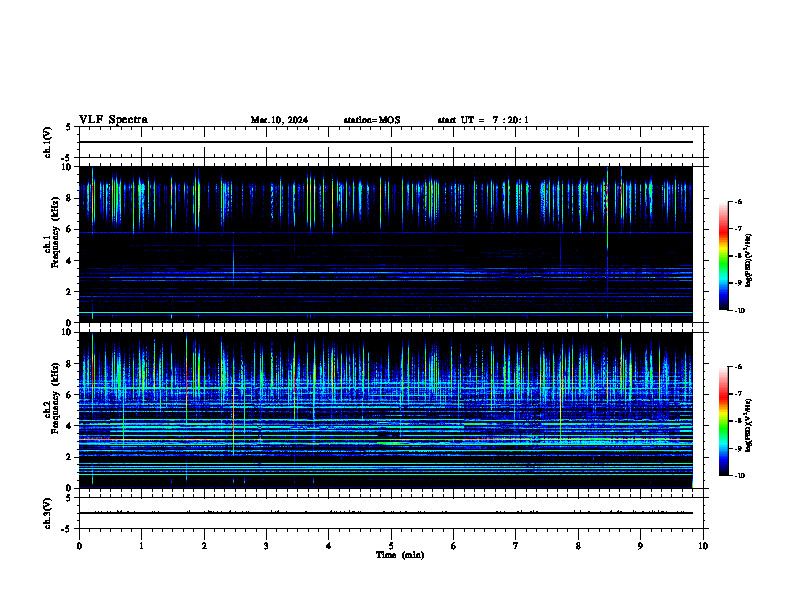Image resolution: width=792 pixels, height=612 pixels.
Task: Click the "ch.1(V)" axis label on top panel
Action: click(47, 142)
